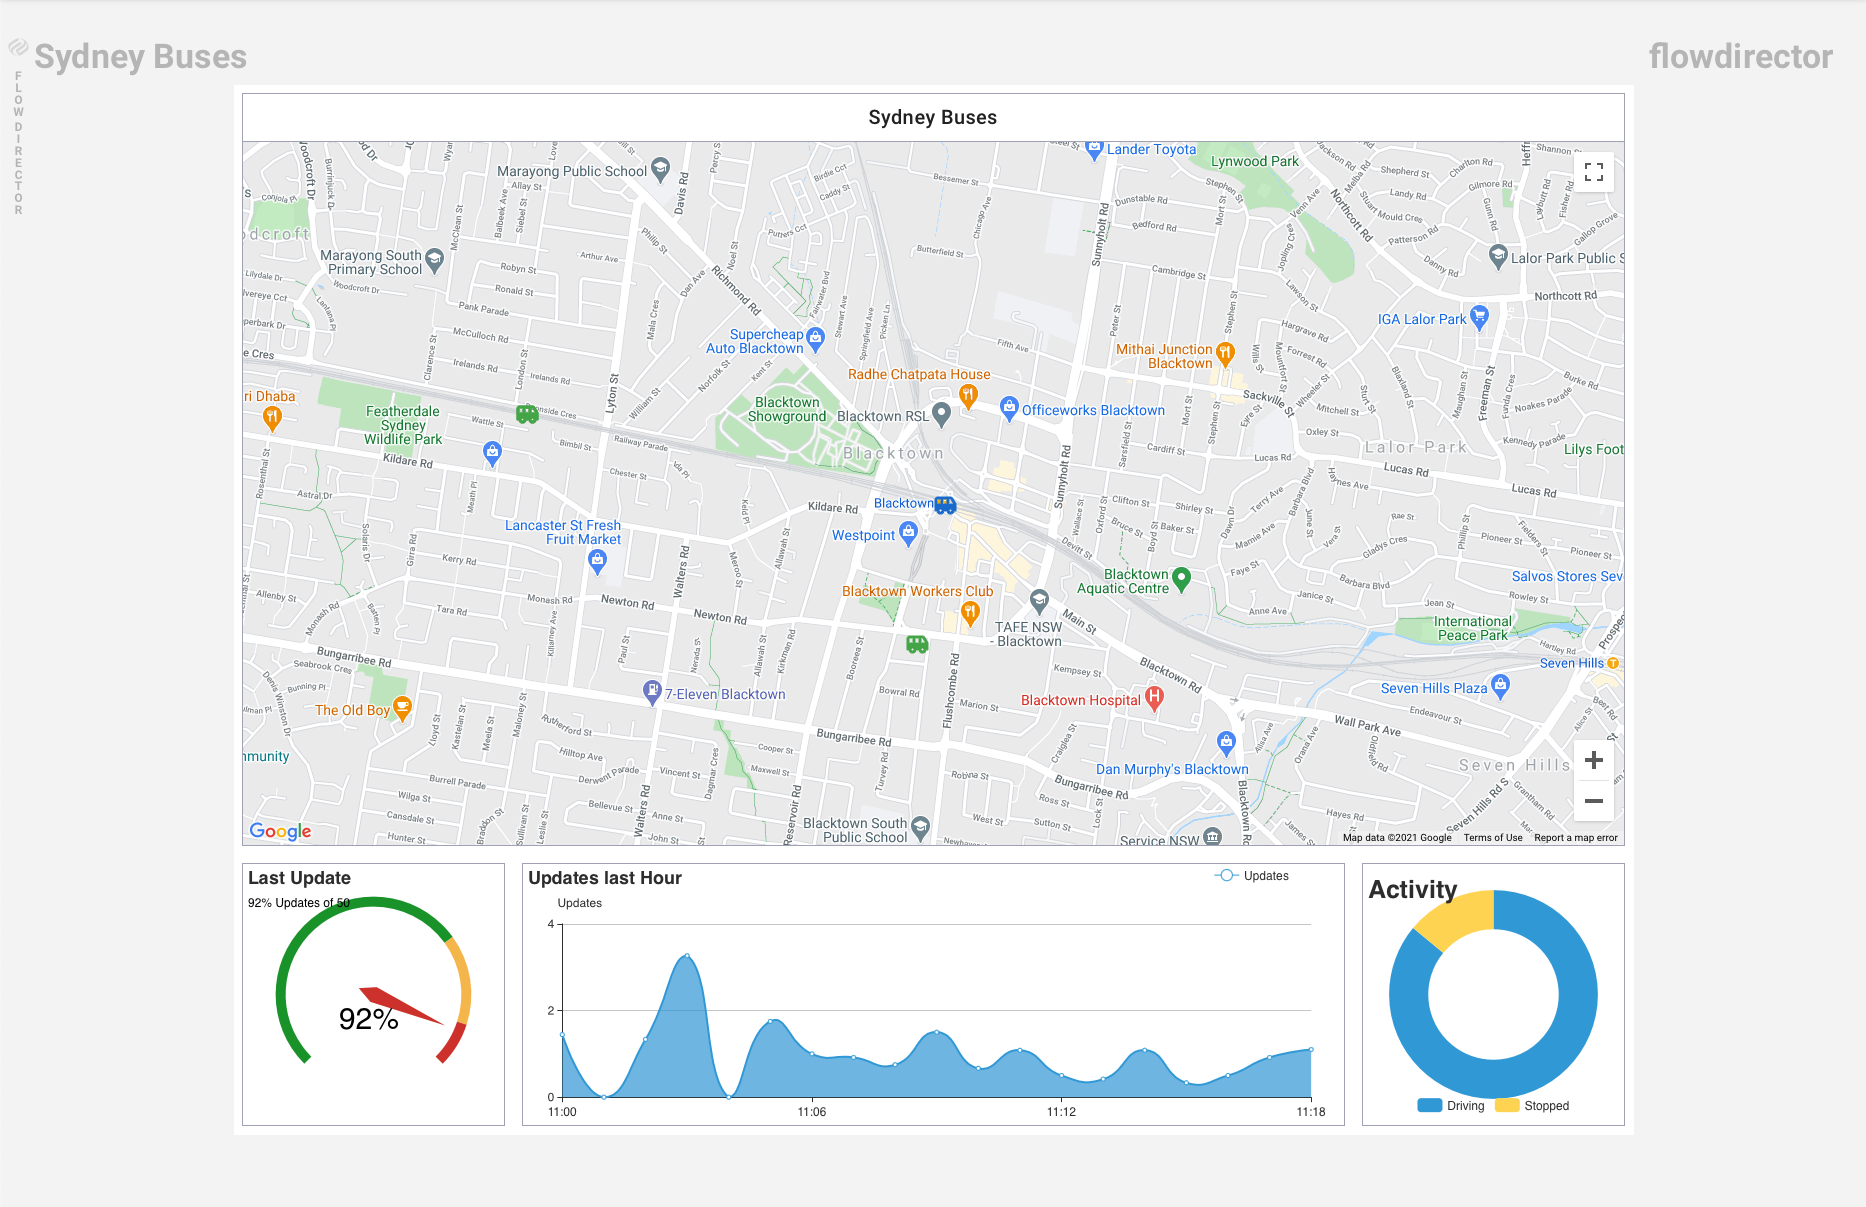Screen dimensions: 1866x1207
Task: Click the peak point on Updates chart
Action: (x=686, y=956)
